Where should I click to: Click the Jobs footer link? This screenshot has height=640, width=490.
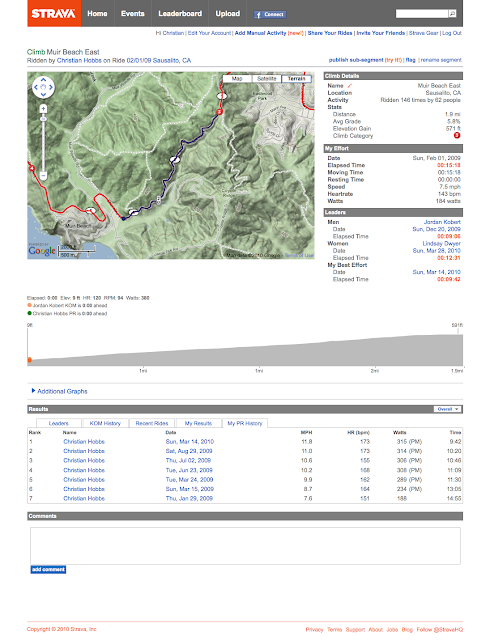coord(392,630)
